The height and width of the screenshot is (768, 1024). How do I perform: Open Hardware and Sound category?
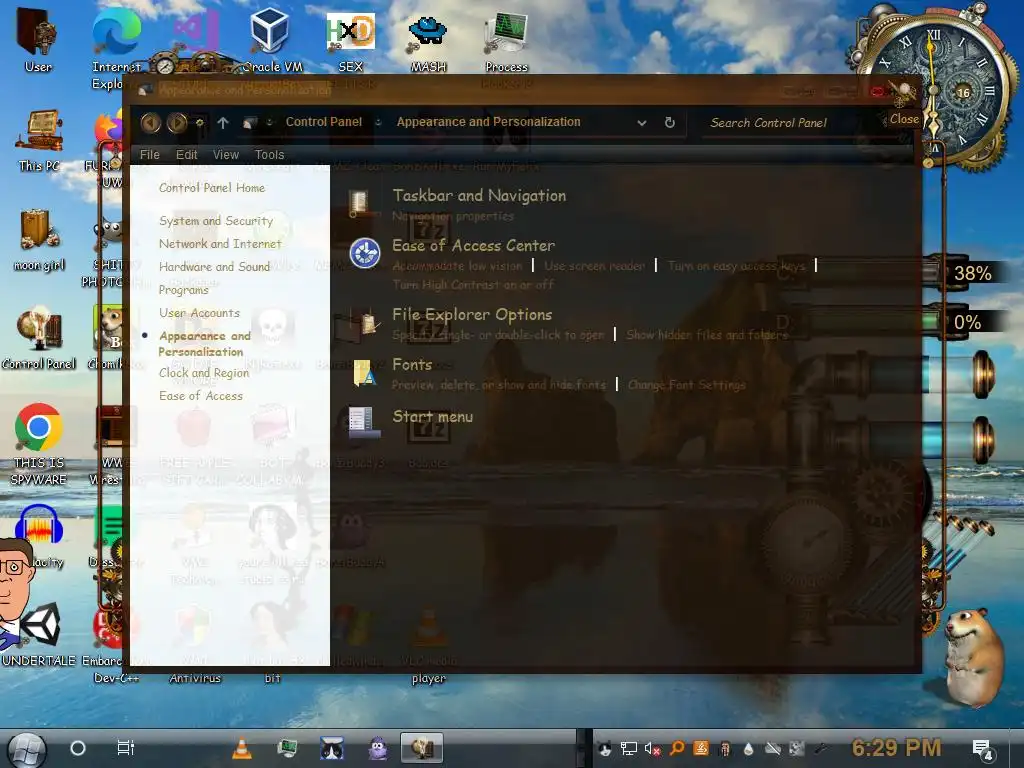[x=214, y=266]
